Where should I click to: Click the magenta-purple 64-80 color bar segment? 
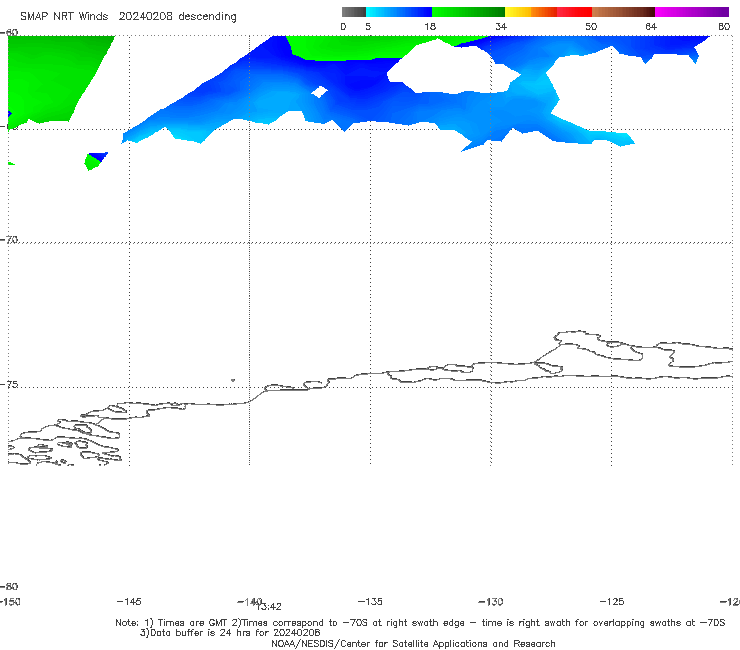[x=692, y=12]
